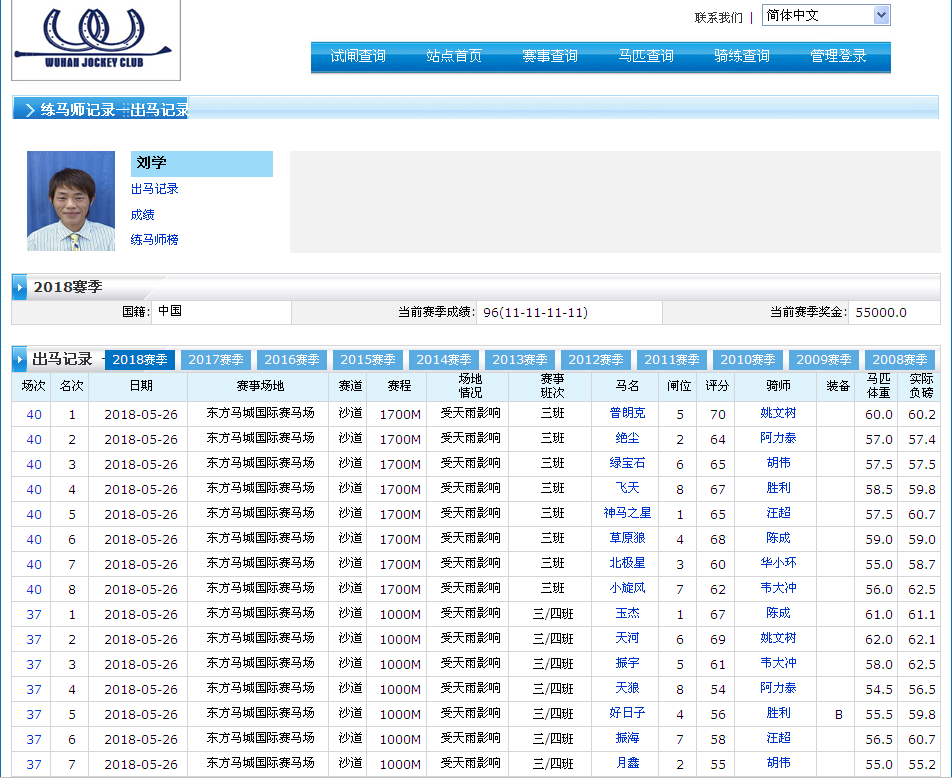Click horse name 好日子 link

point(627,713)
